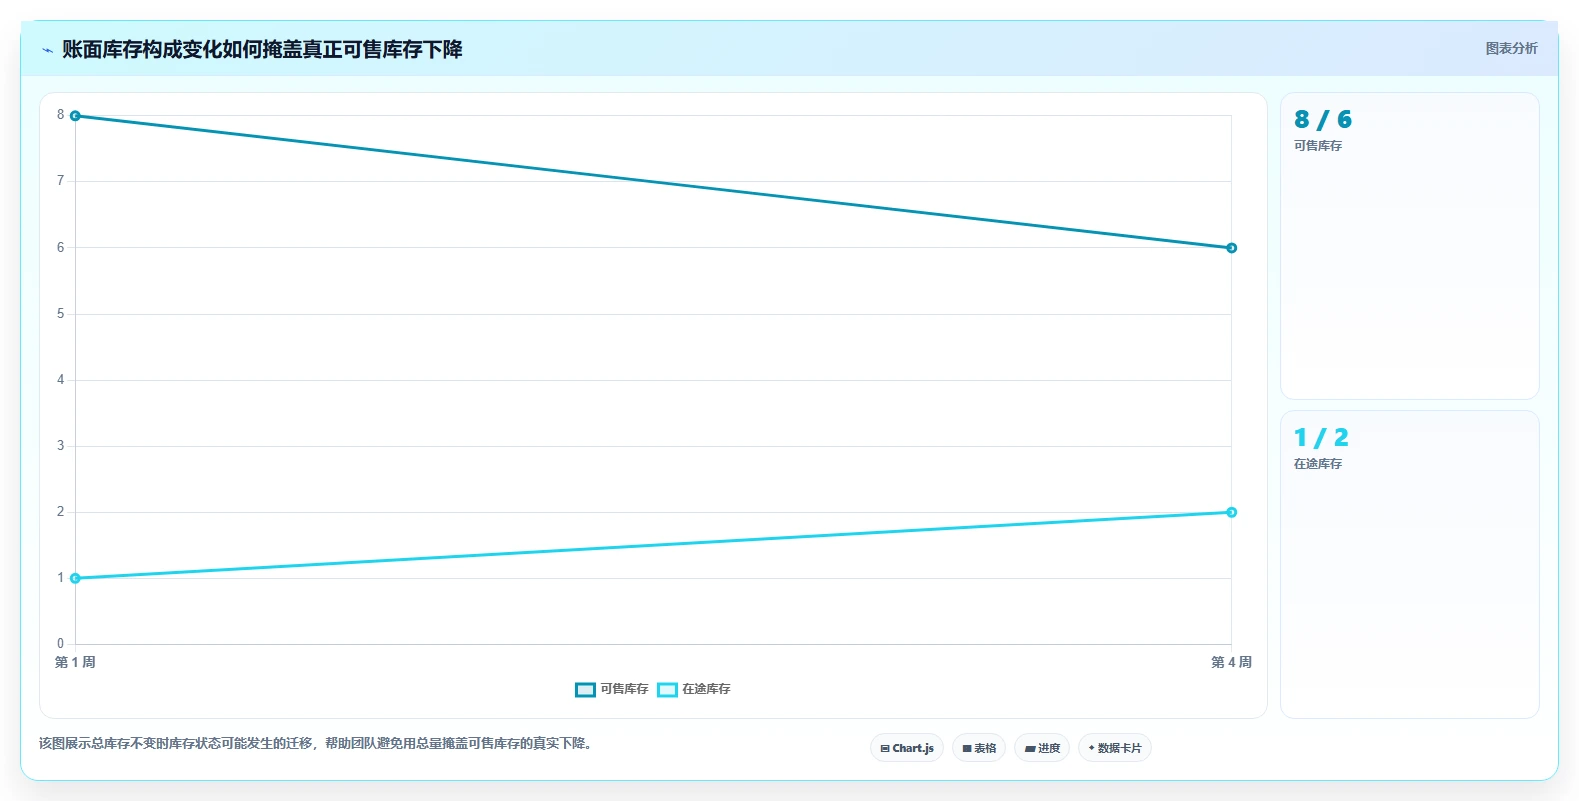Click the 可售库存 label under 8 / 6

[x=1318, y=146]
